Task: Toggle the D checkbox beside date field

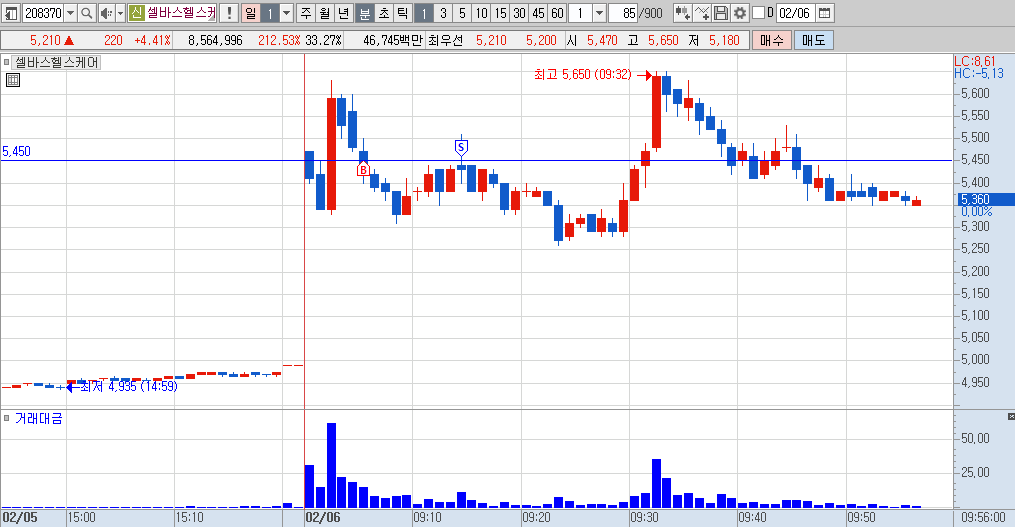Action: (758, 13)
